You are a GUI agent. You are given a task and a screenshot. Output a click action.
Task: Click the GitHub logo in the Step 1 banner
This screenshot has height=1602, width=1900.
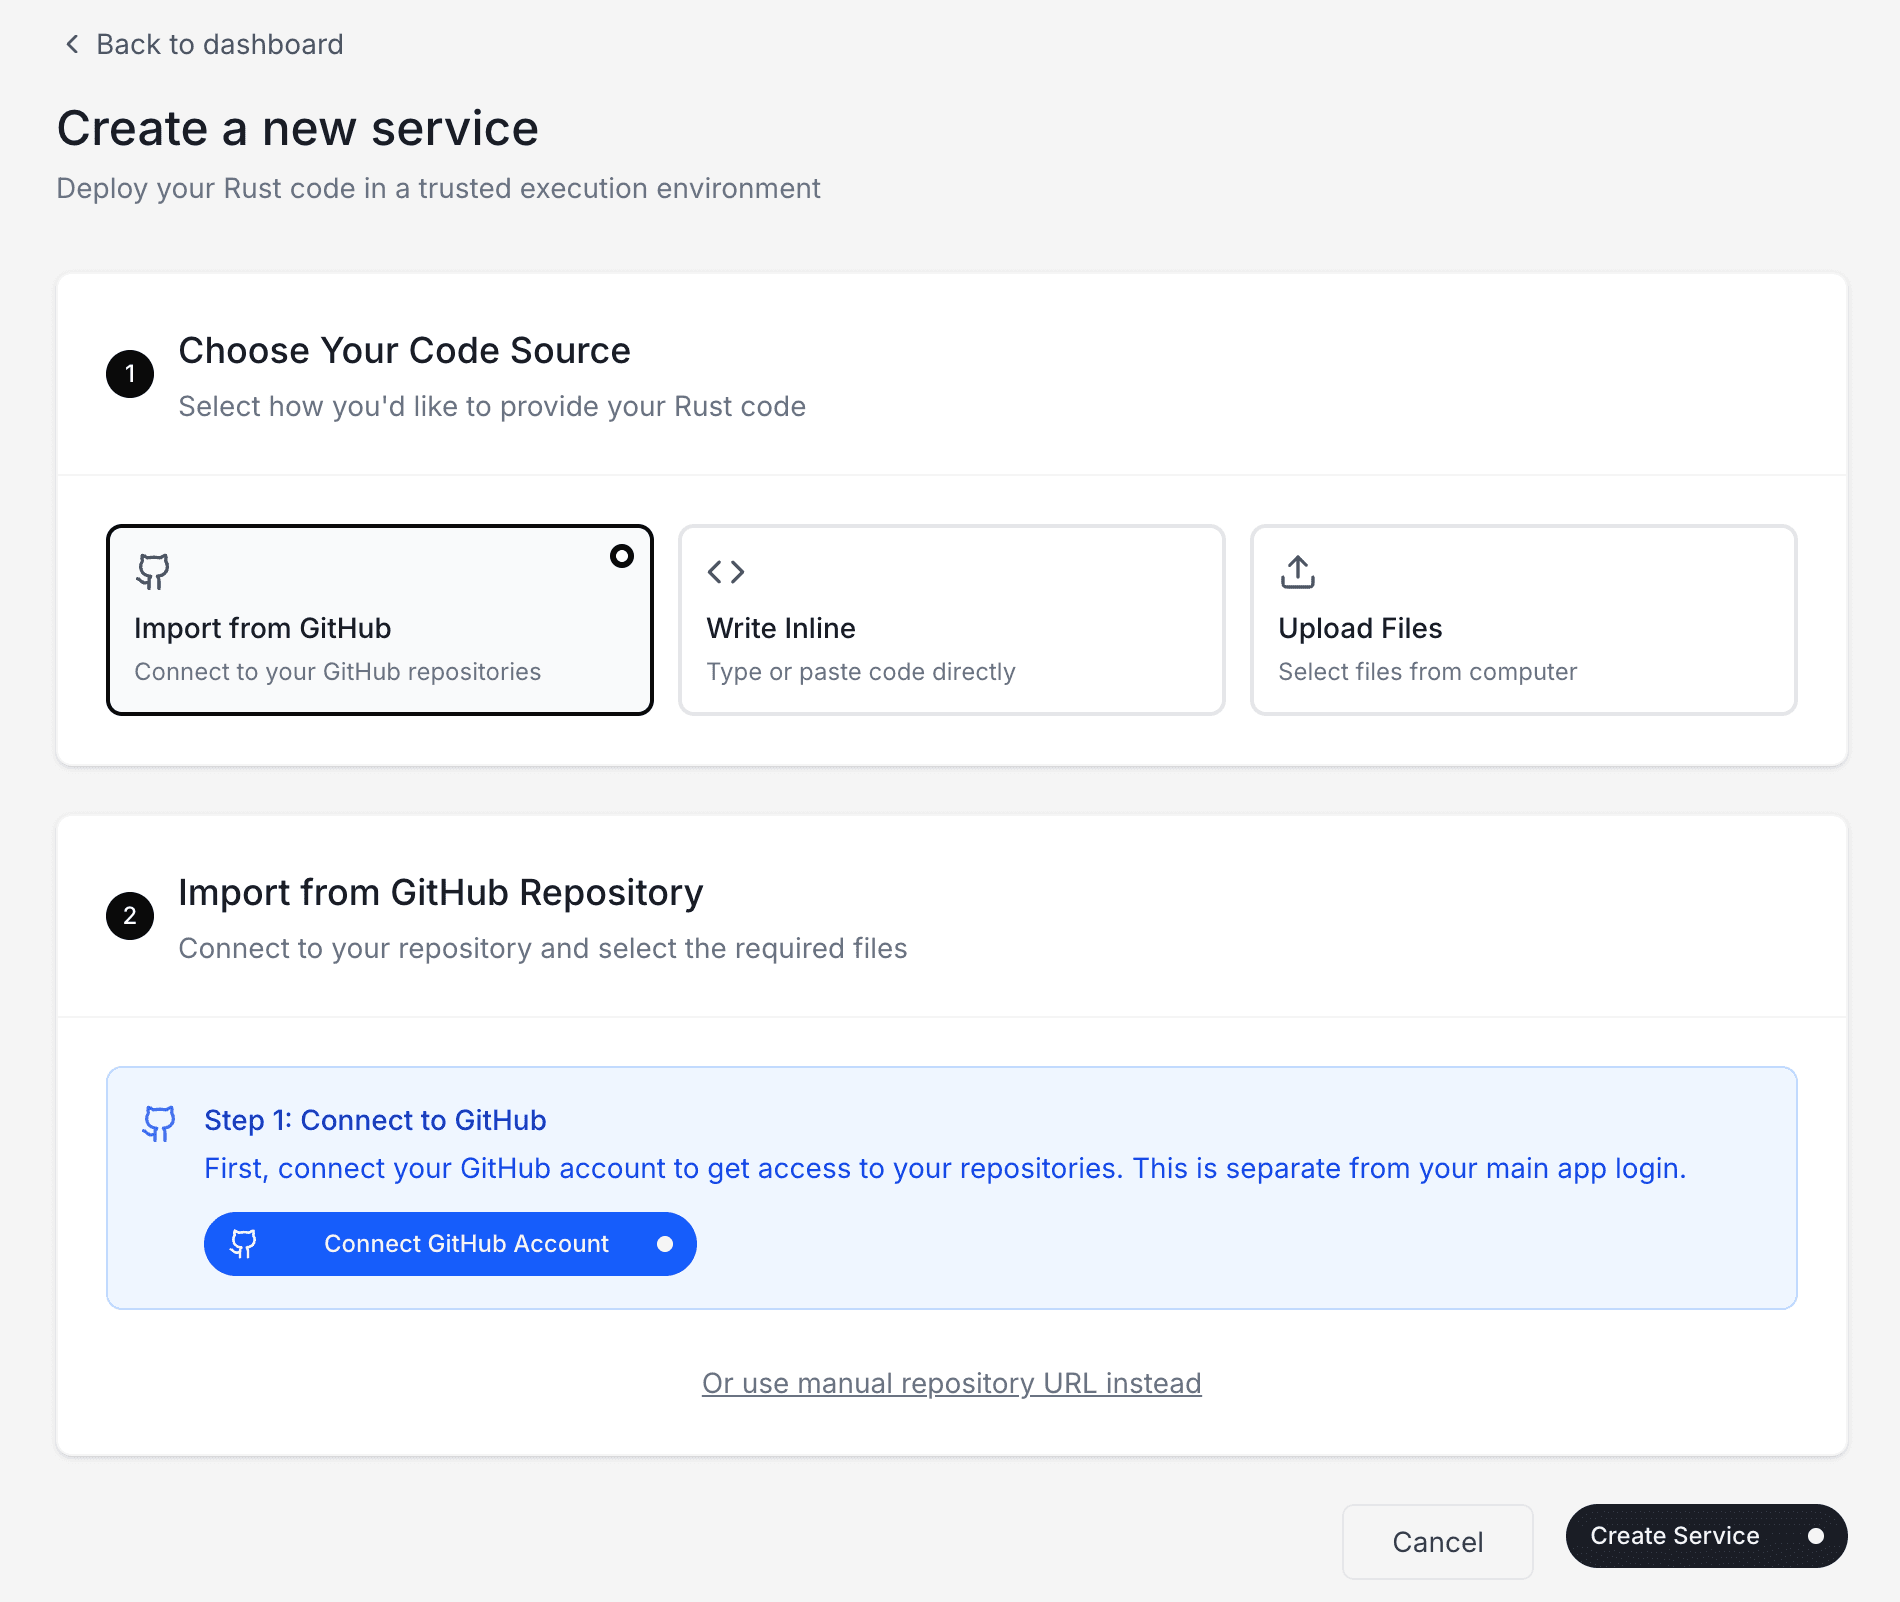(x=158, y=1124)
